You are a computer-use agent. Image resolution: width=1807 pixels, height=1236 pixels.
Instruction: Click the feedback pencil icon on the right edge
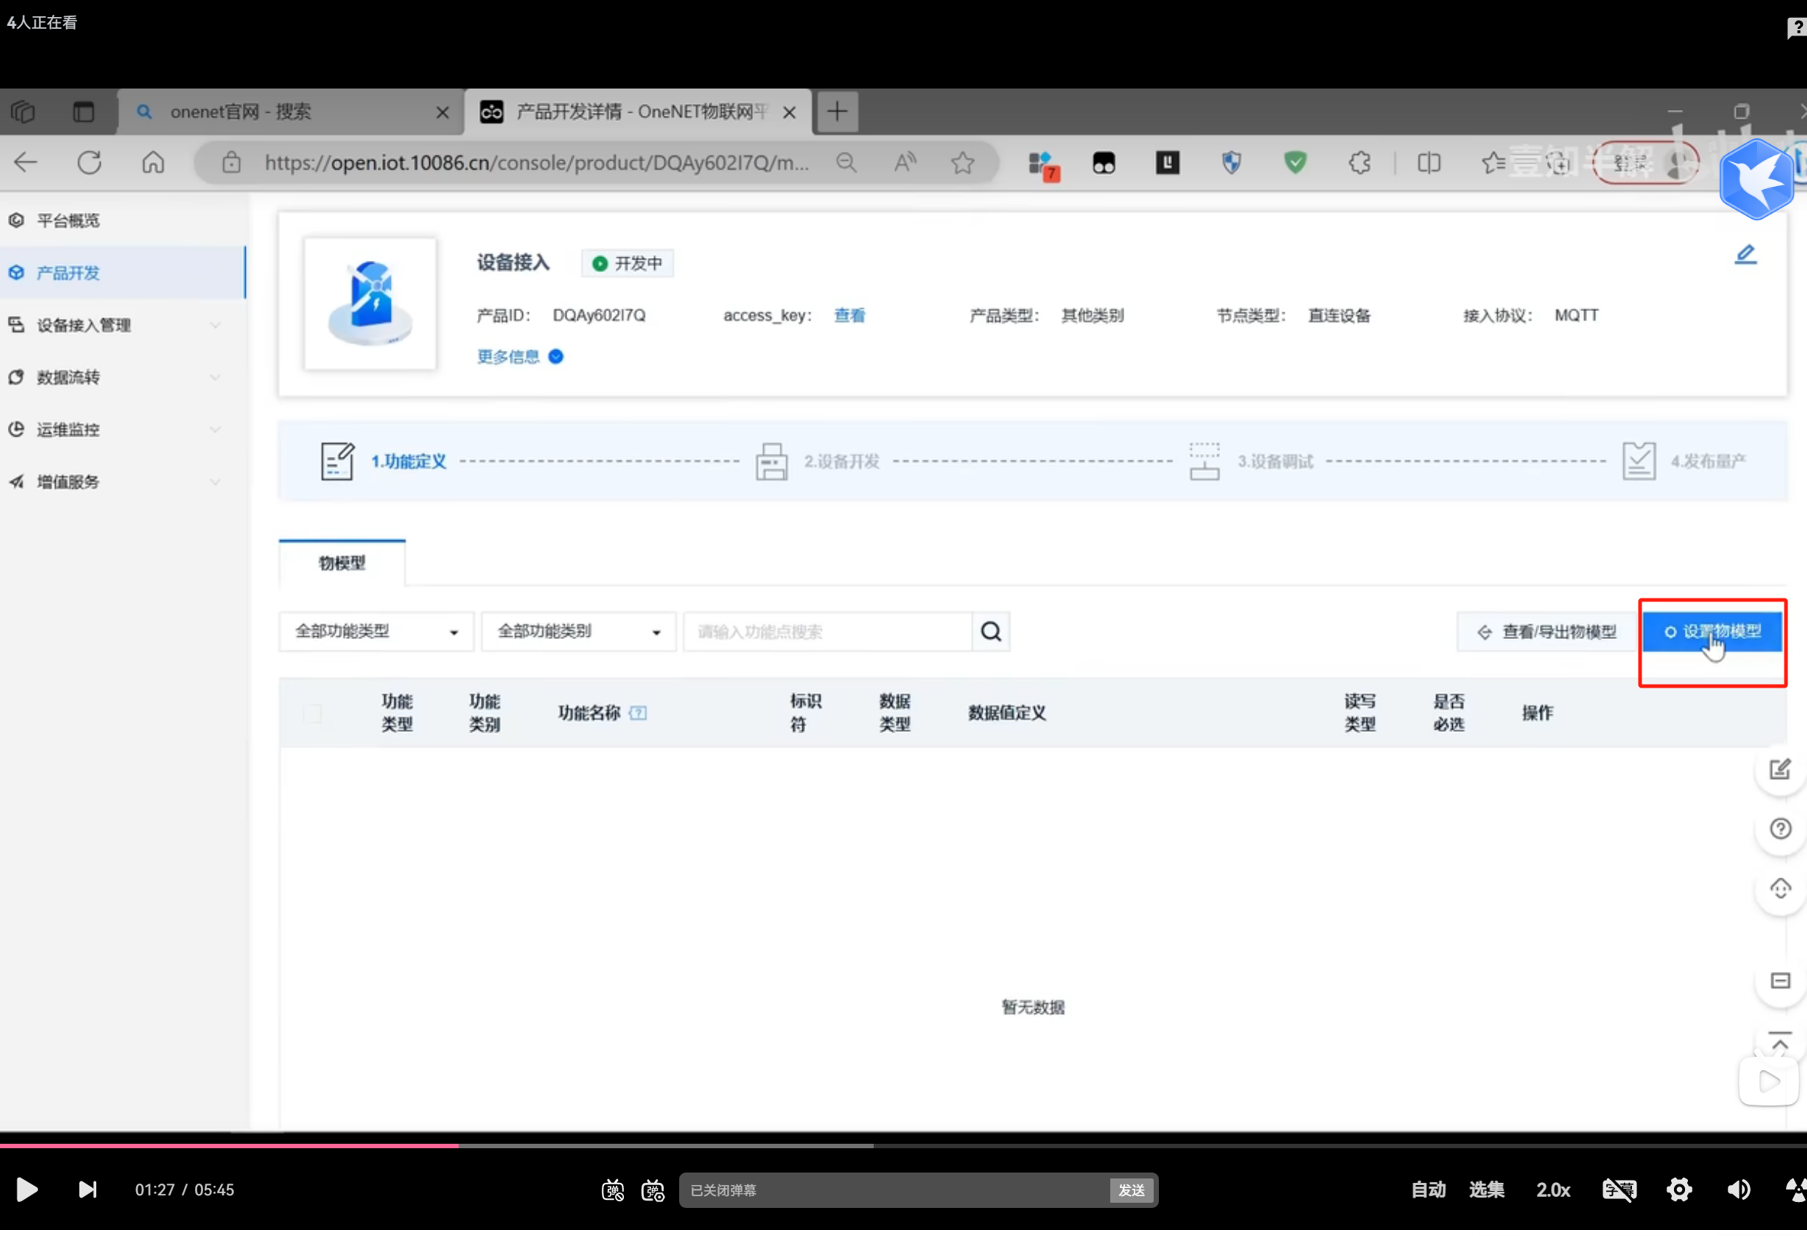tap(1779, 769)
